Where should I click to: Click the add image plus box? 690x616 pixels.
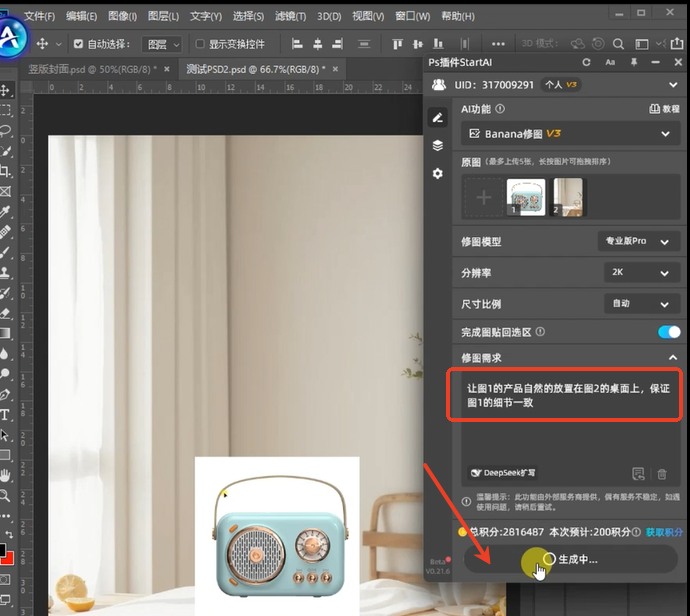click(484, 197)
